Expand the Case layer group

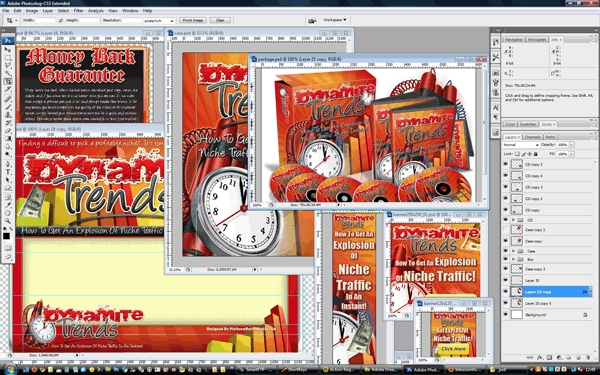click(514, 251)
